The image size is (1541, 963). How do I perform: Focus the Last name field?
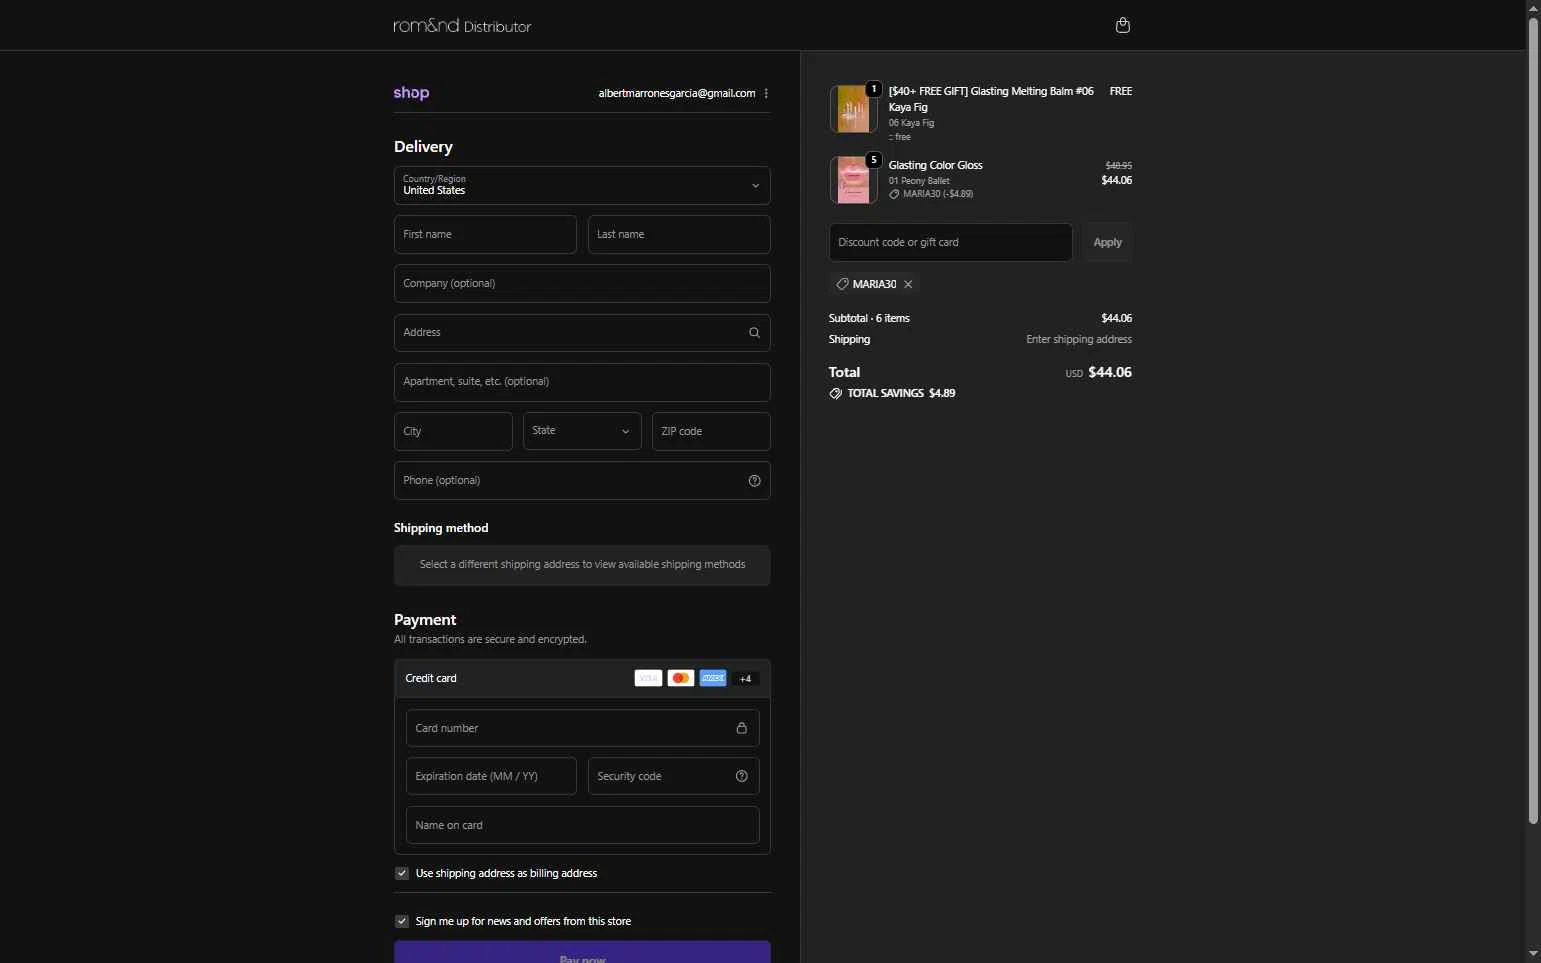679,234
